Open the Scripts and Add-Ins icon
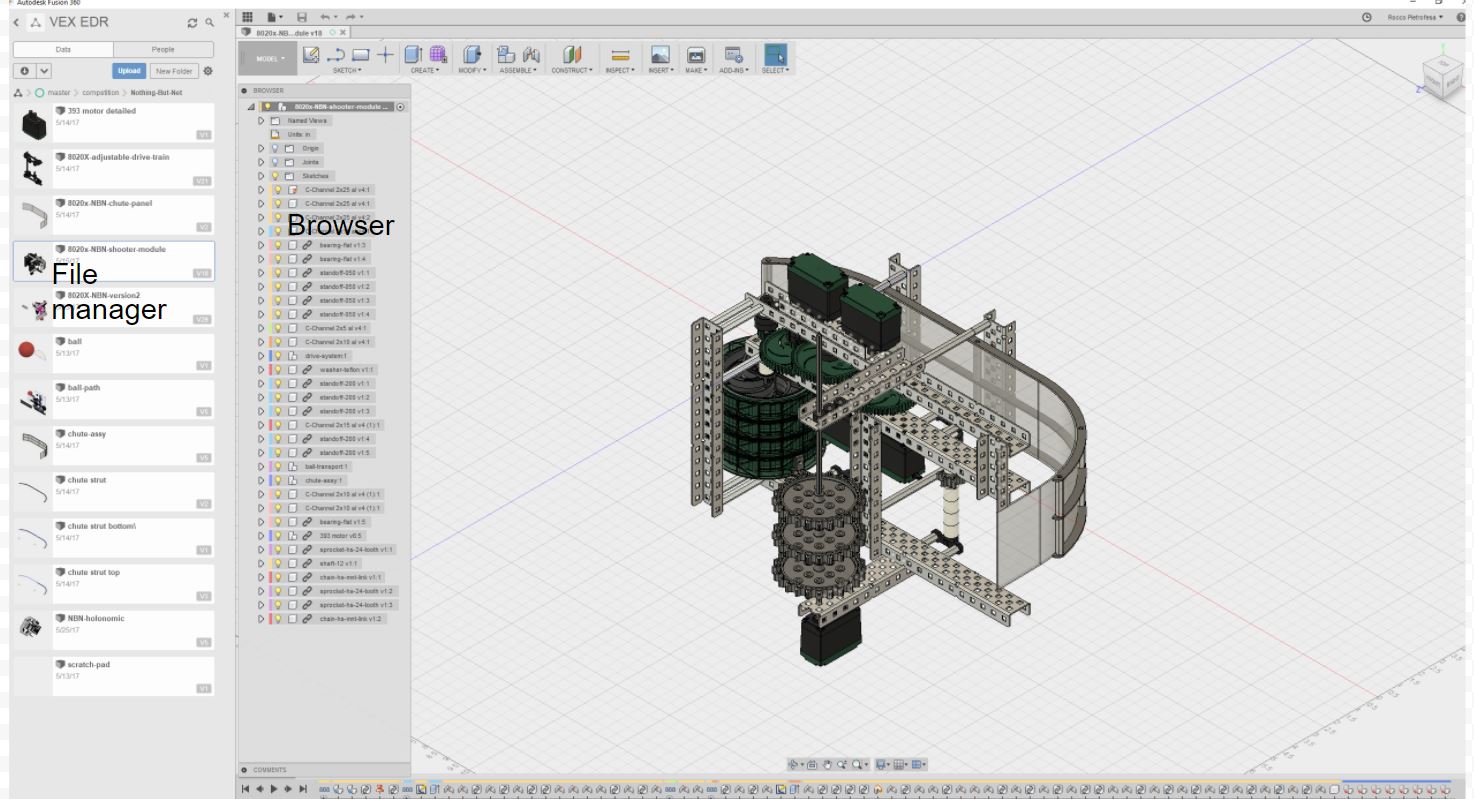Viewport: 1474px width, 799px height. click(733, 55)
